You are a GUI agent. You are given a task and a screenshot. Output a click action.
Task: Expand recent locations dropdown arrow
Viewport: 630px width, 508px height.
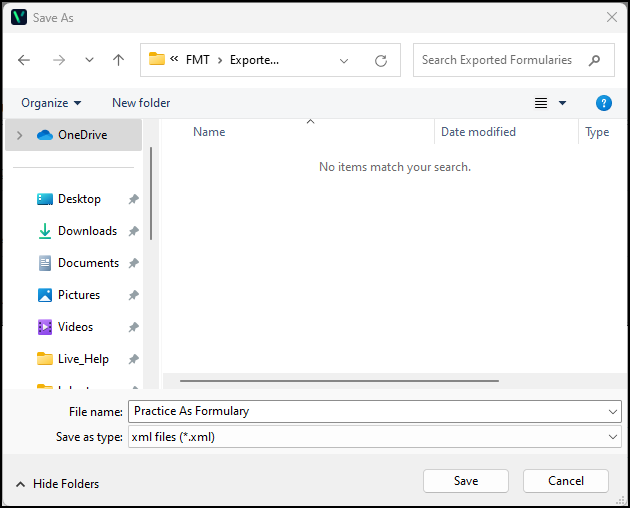pos(89,60)
